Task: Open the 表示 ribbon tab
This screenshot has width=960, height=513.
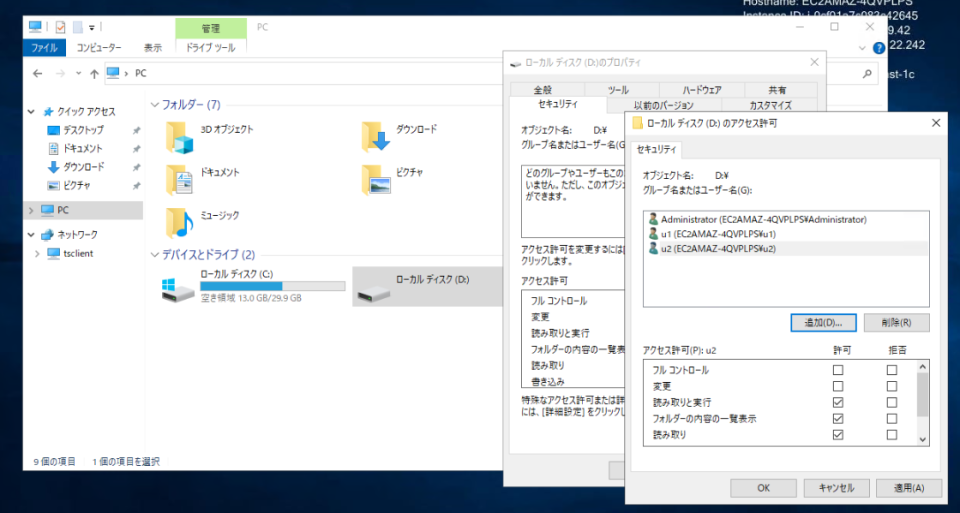Action: (153, 48)
